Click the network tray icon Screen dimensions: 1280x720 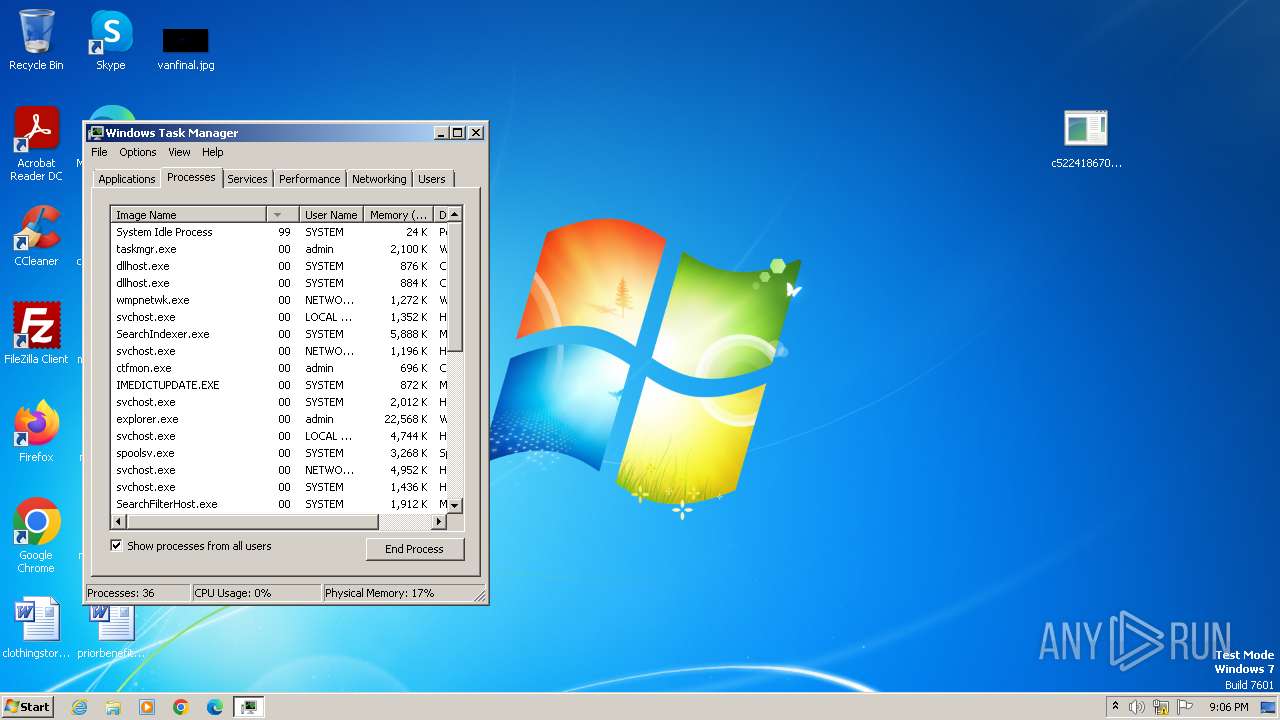1161,707
